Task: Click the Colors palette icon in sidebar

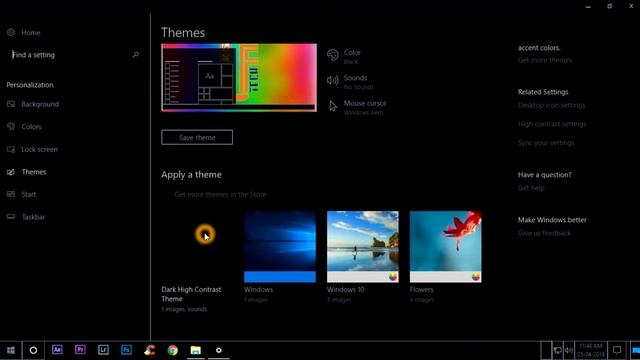Action: [x=11, y=127]
